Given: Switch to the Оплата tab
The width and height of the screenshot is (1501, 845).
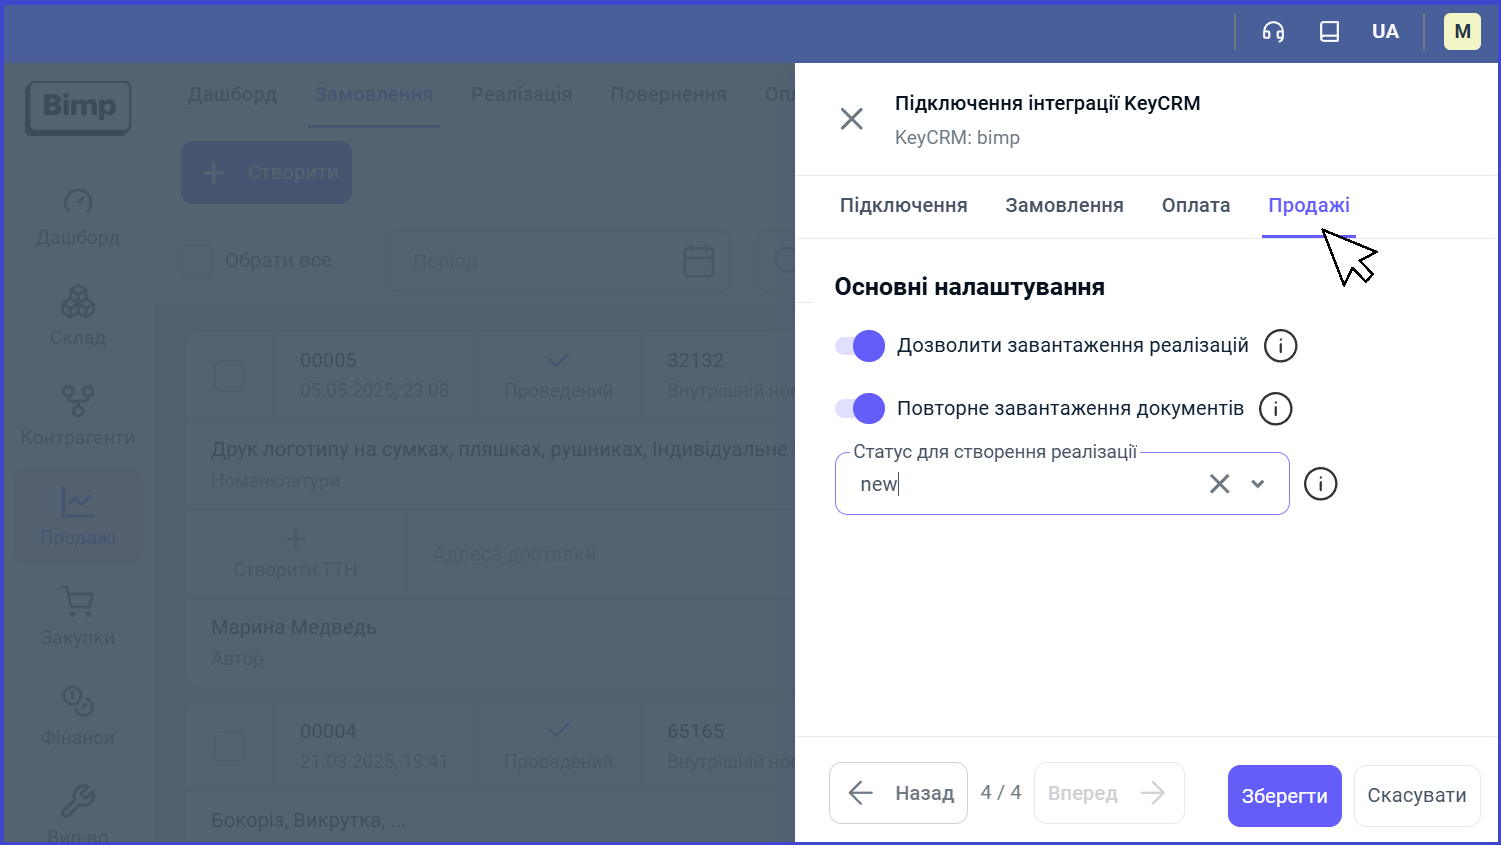Looking at the screenshot, I should (x=1196, y=205).
